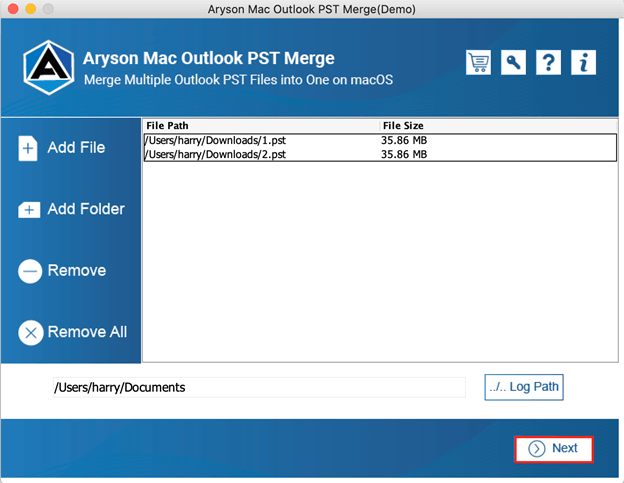Click the Remove All cross circle icon

[31, 333]
